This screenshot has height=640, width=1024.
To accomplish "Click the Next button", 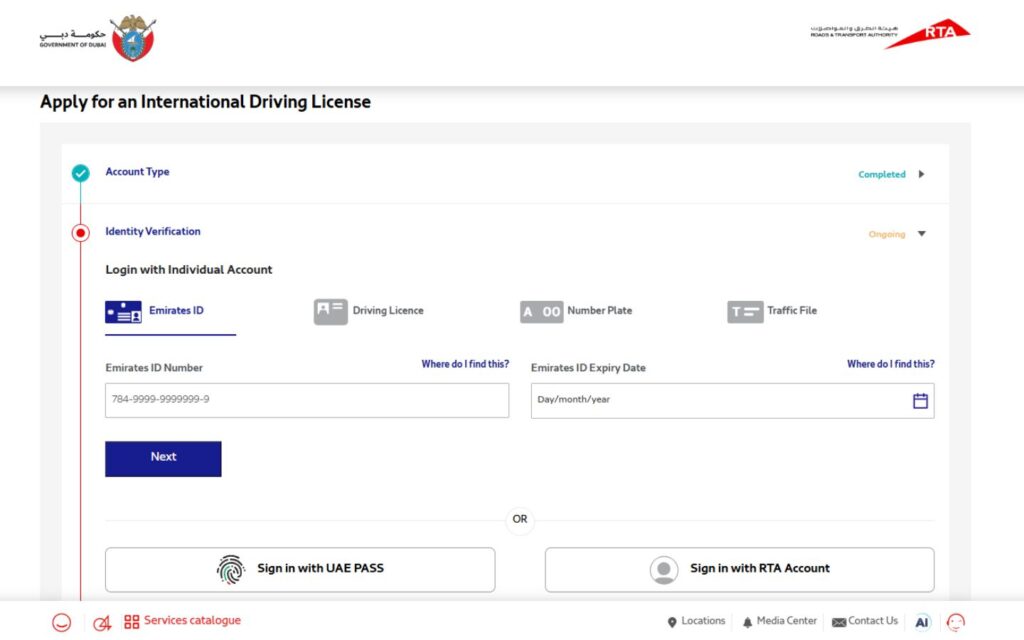I will coord(163,457).
